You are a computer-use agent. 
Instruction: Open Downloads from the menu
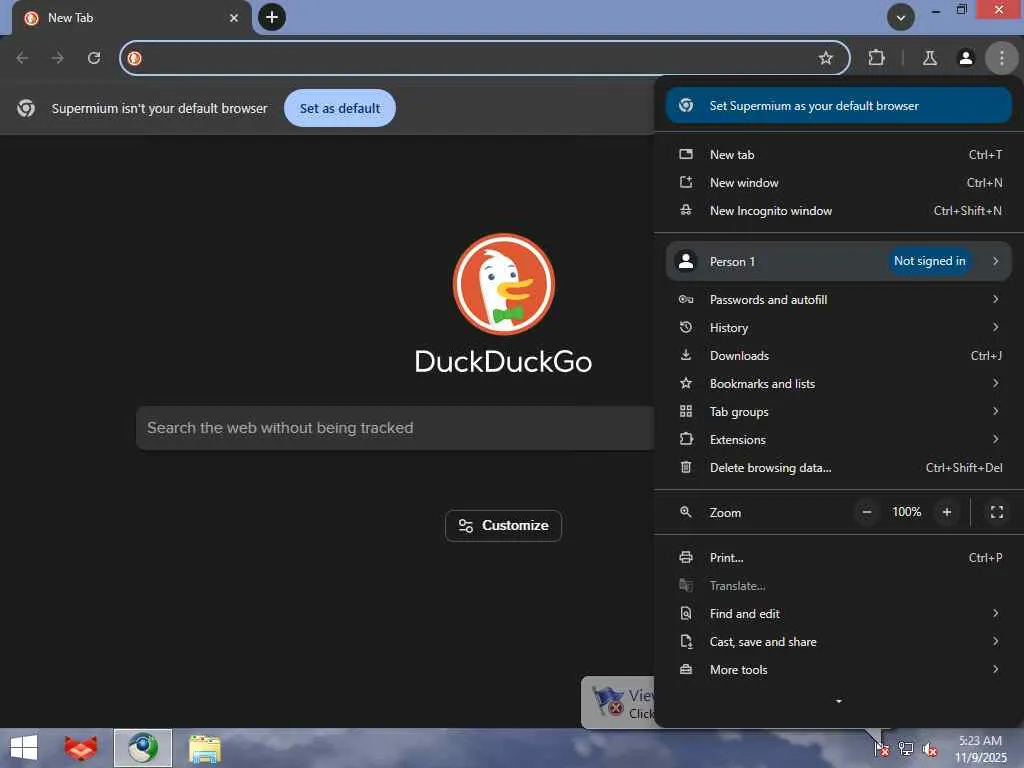839,356
